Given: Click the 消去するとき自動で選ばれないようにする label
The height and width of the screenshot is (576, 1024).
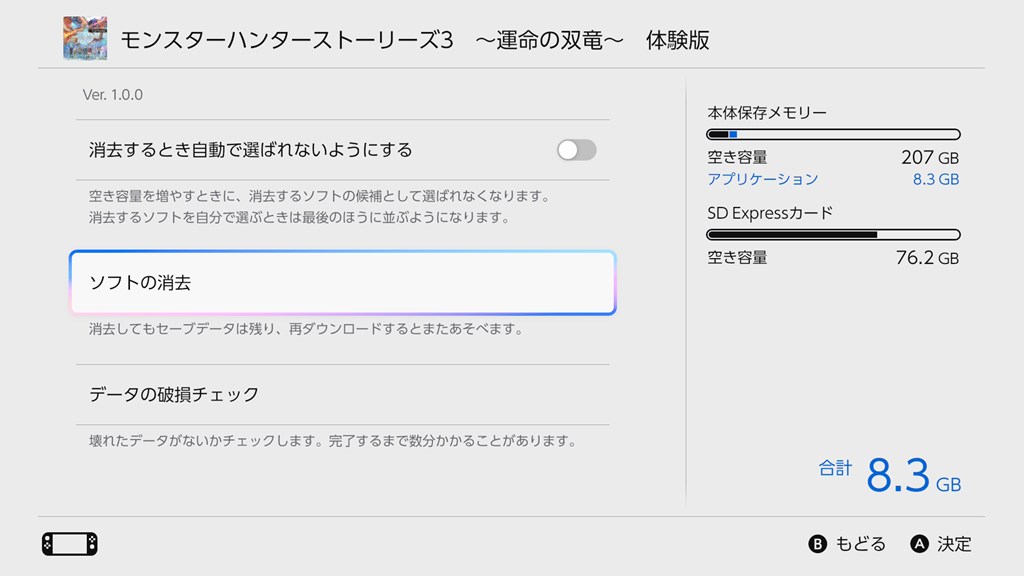Looking at the screenshot, I should point(250,150).
